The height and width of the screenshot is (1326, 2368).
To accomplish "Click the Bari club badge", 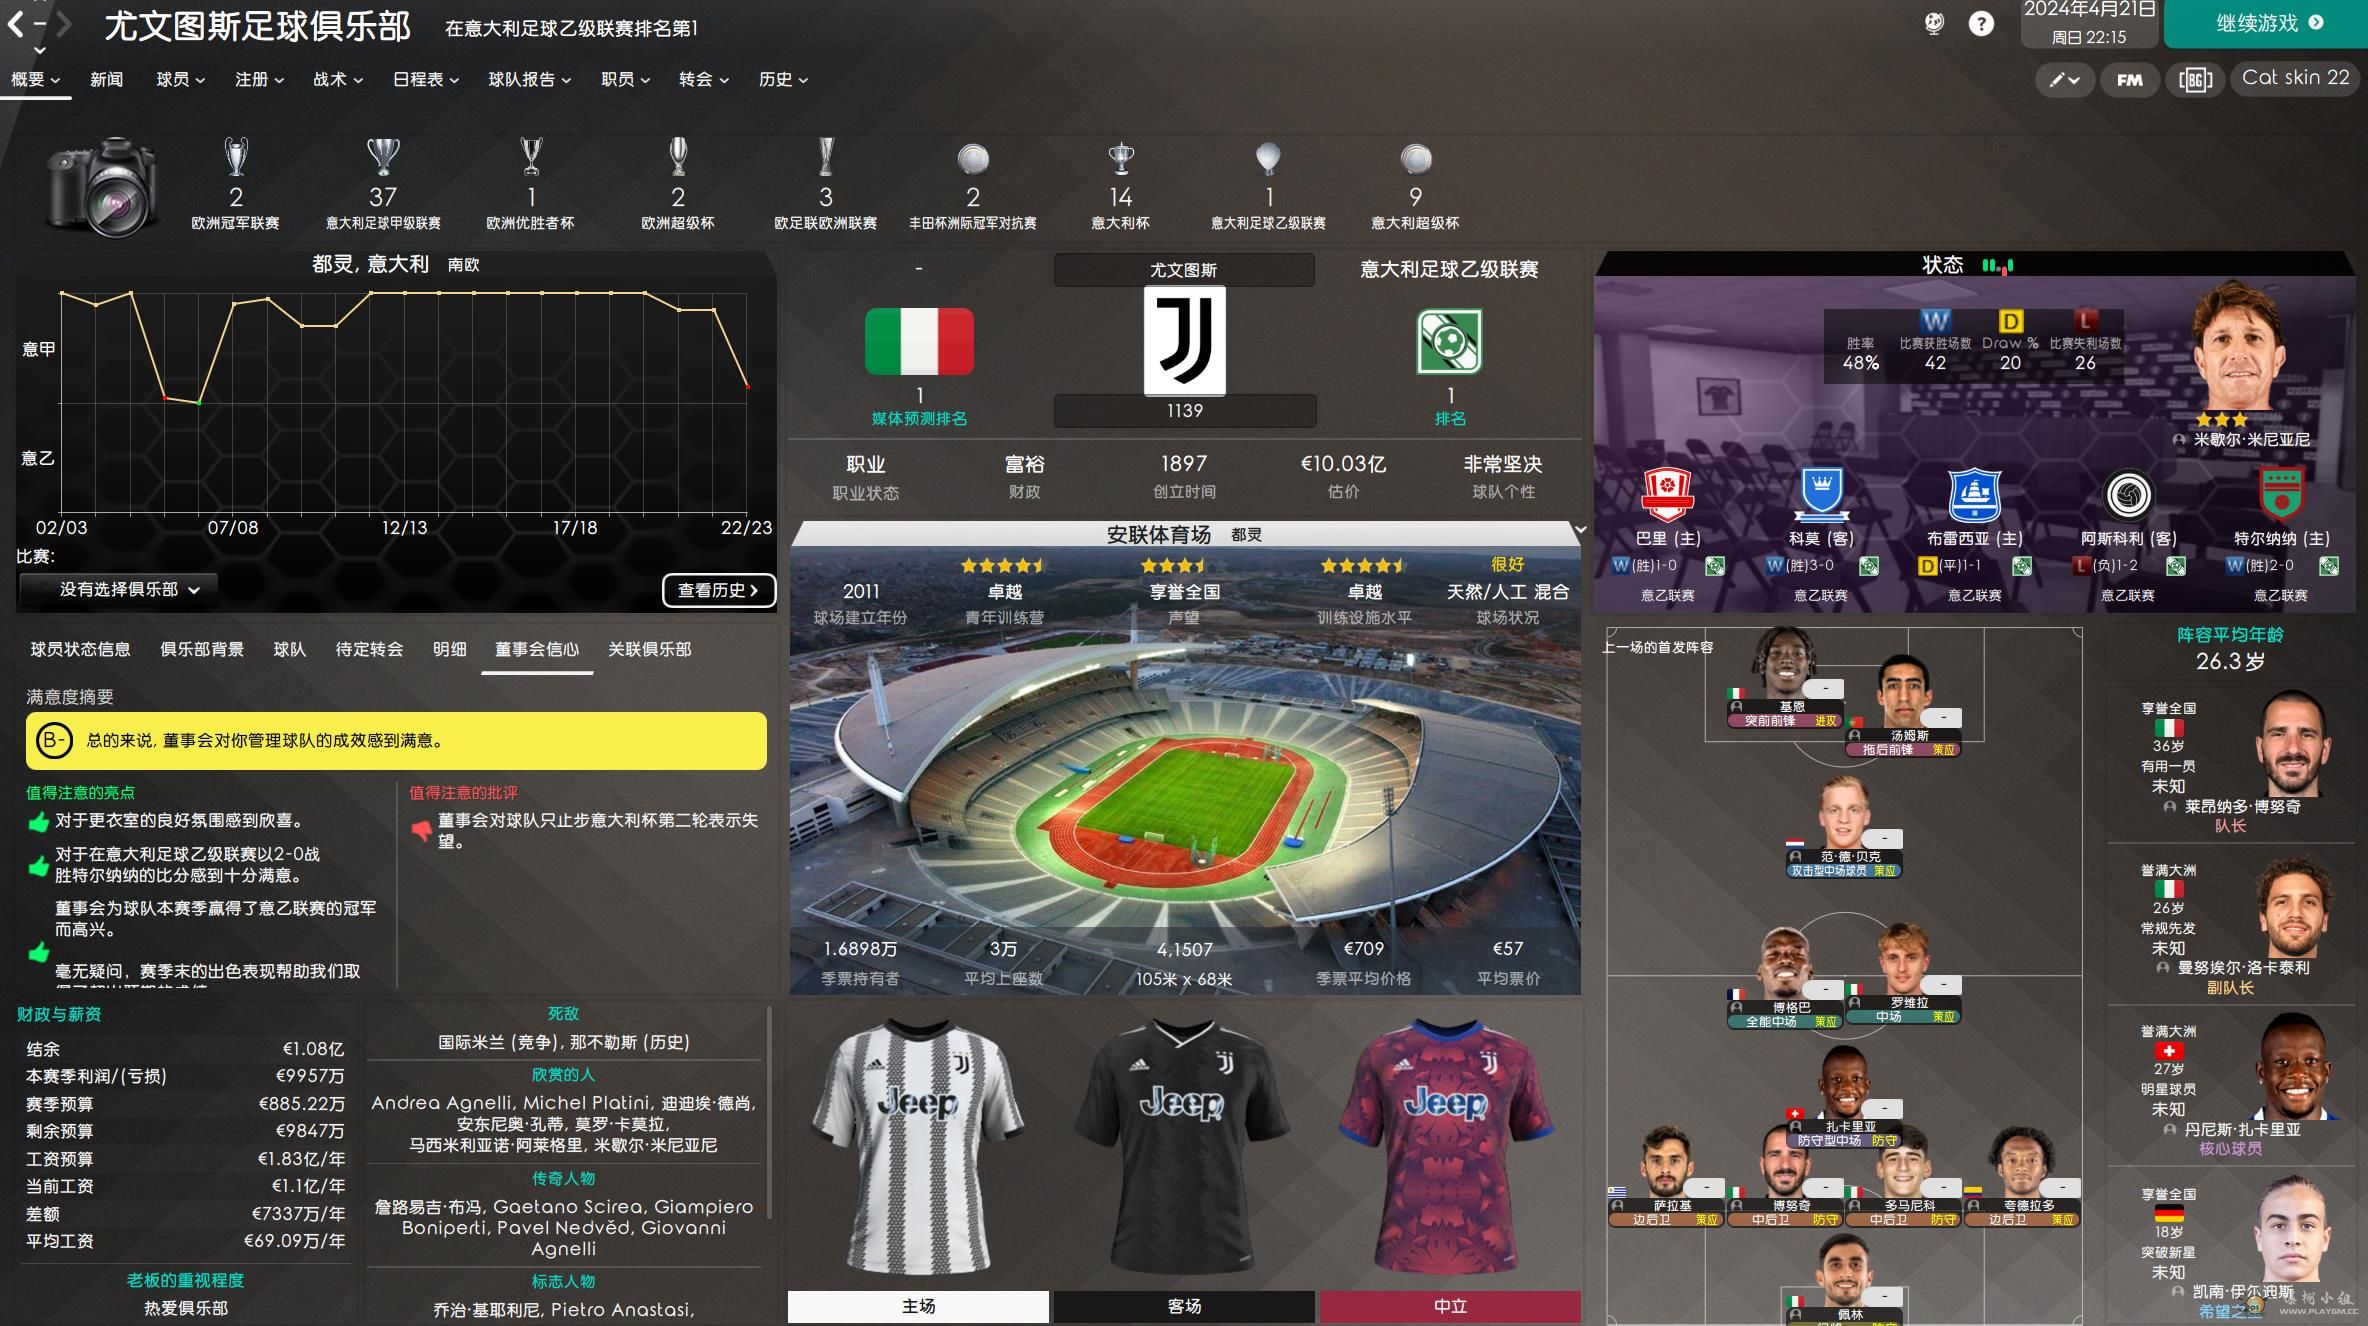I will 1667,494.
